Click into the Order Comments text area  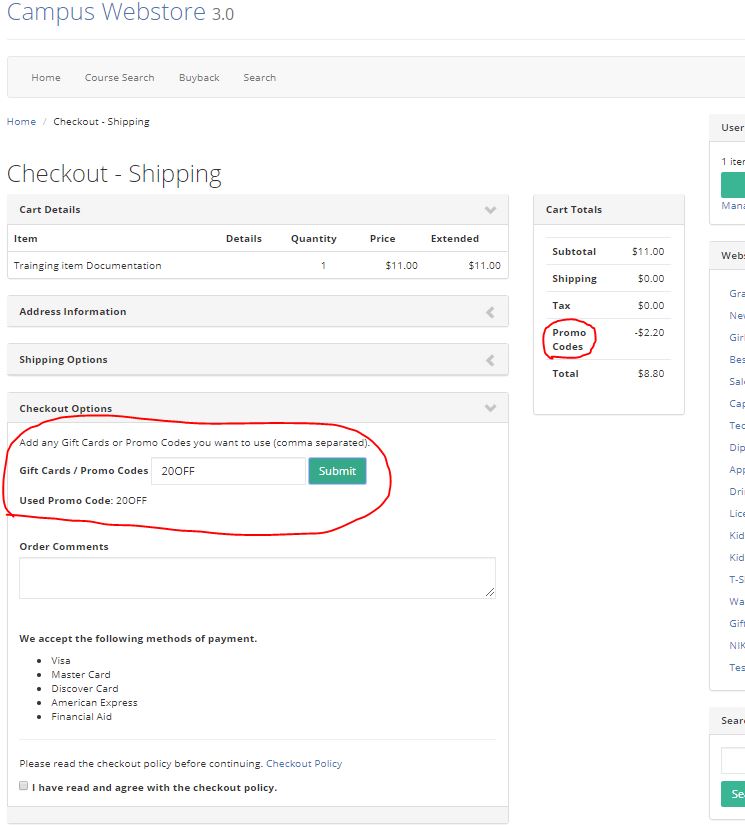[x=257, y=578]
